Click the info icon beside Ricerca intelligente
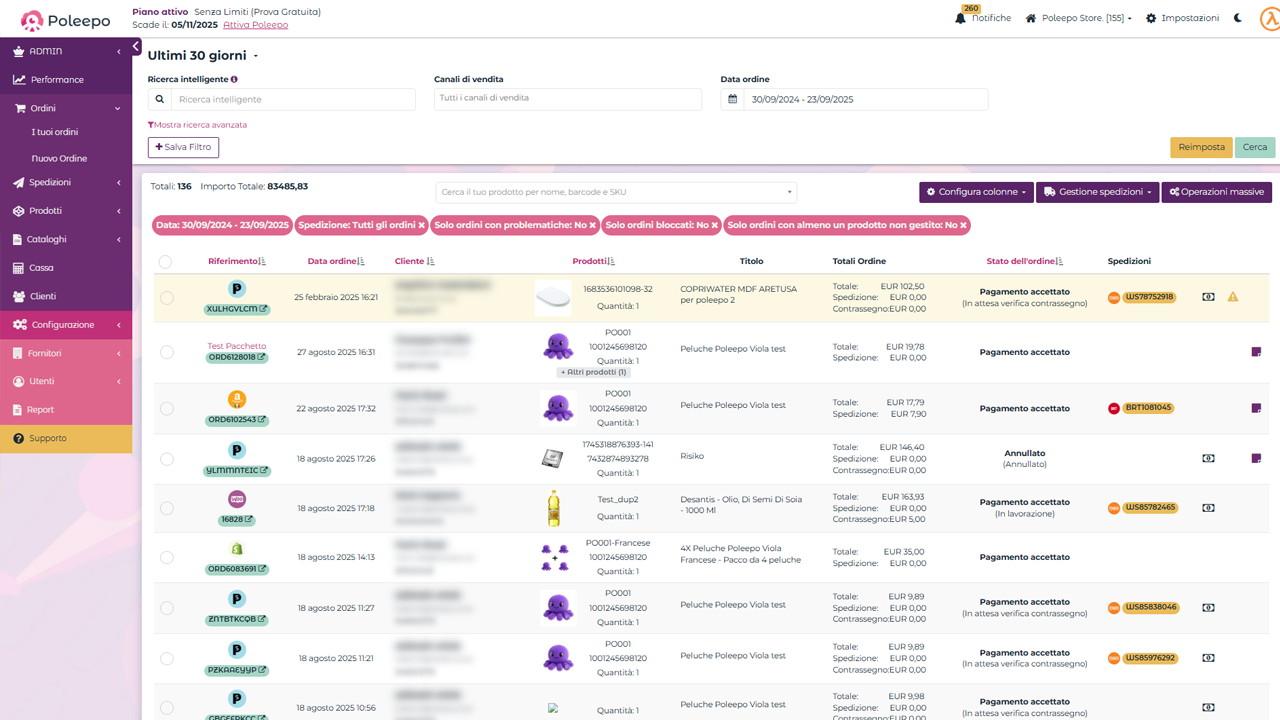This screenshot has width=1280, height=720. coord(234,79)
